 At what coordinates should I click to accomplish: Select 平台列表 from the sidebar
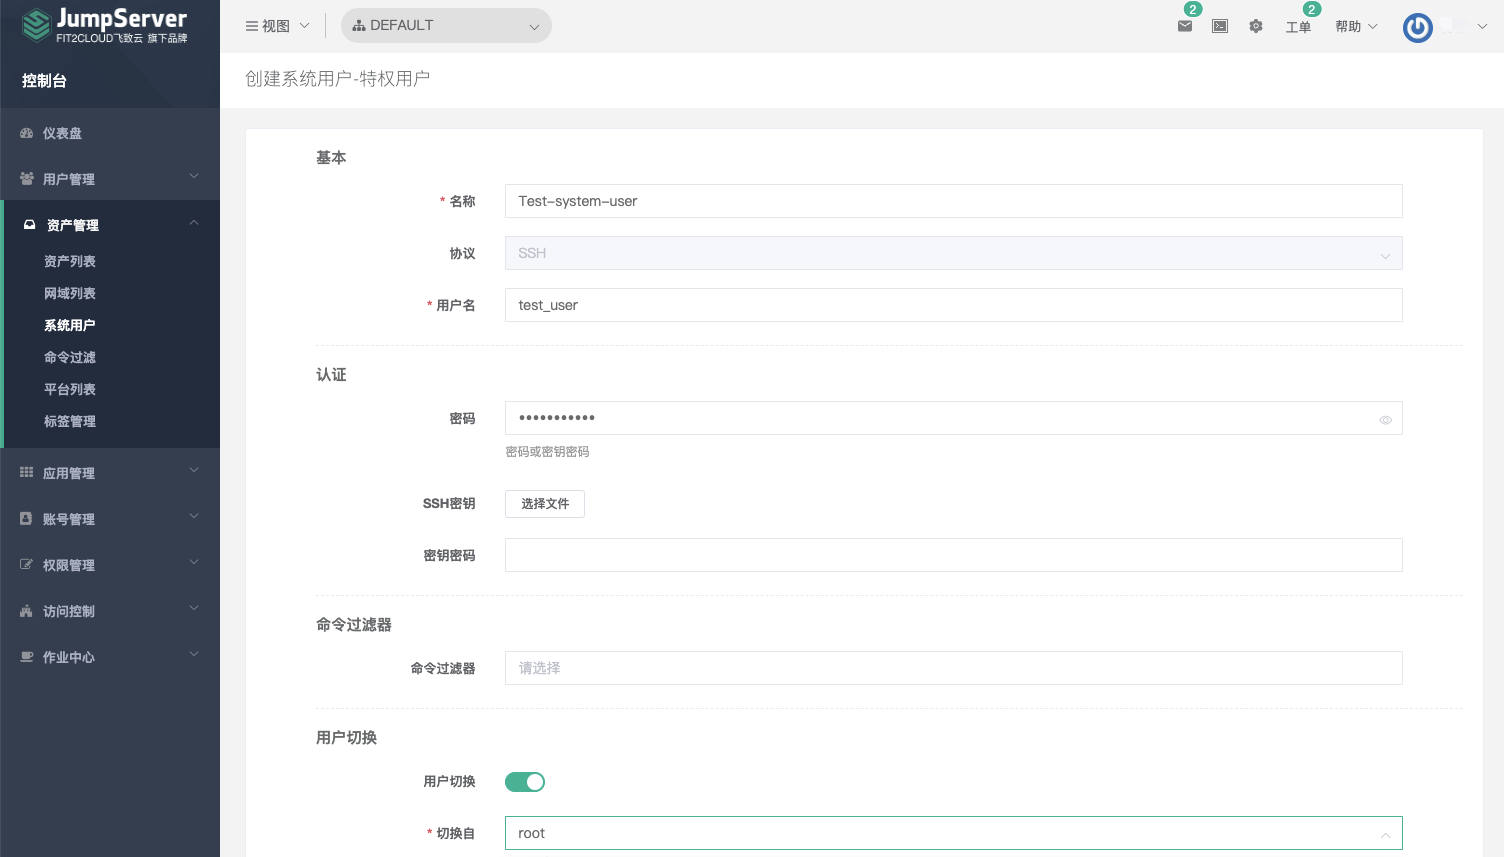point(69,389)
